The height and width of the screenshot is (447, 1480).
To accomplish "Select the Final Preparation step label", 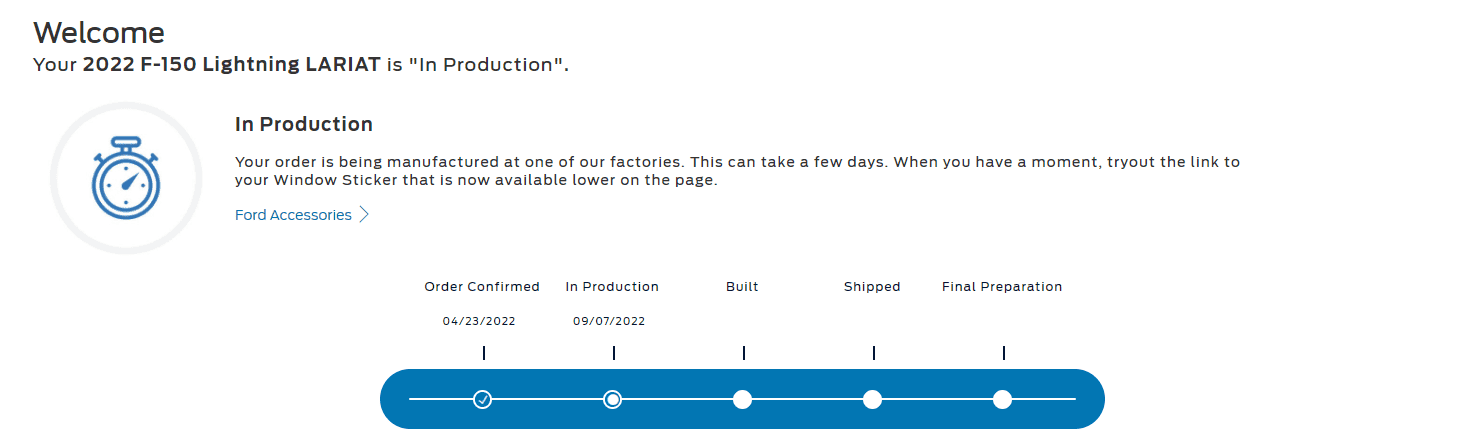I will pos(1002,287).
